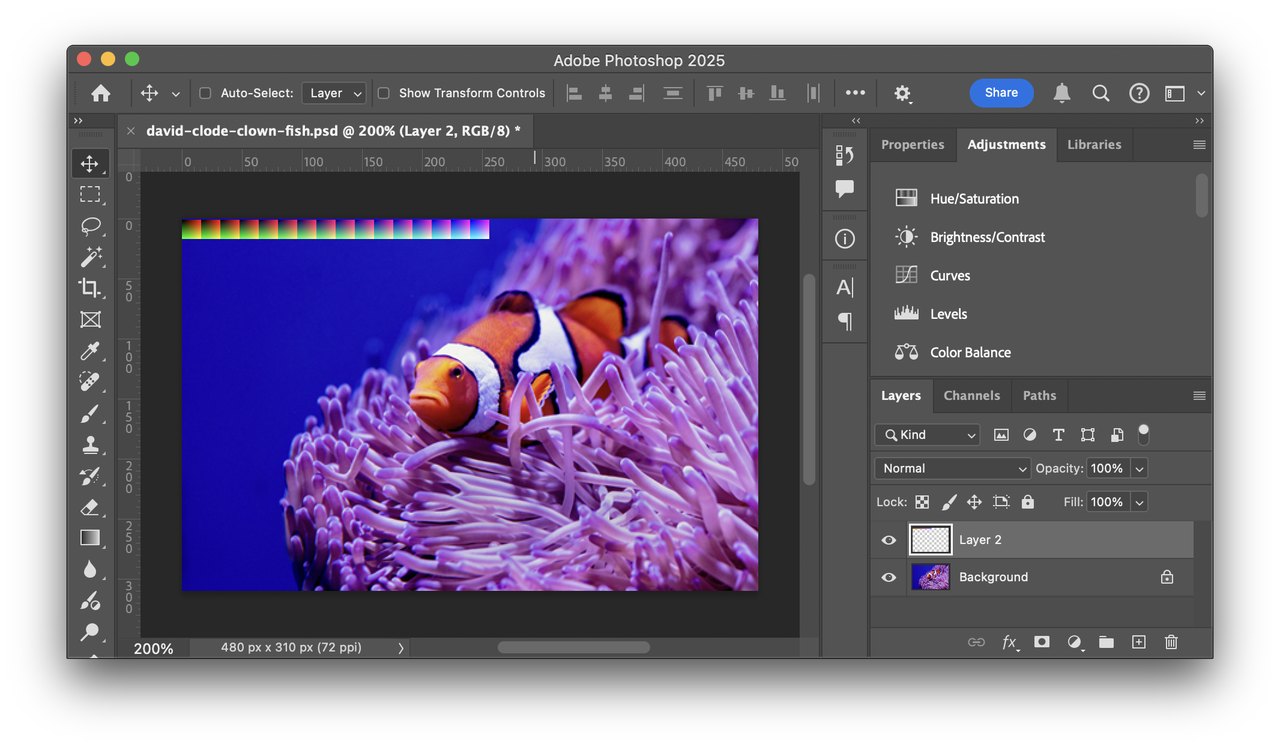1280x747 pixels.
Task: Check Show Transform Controls
Action: (x=383, y=93)
